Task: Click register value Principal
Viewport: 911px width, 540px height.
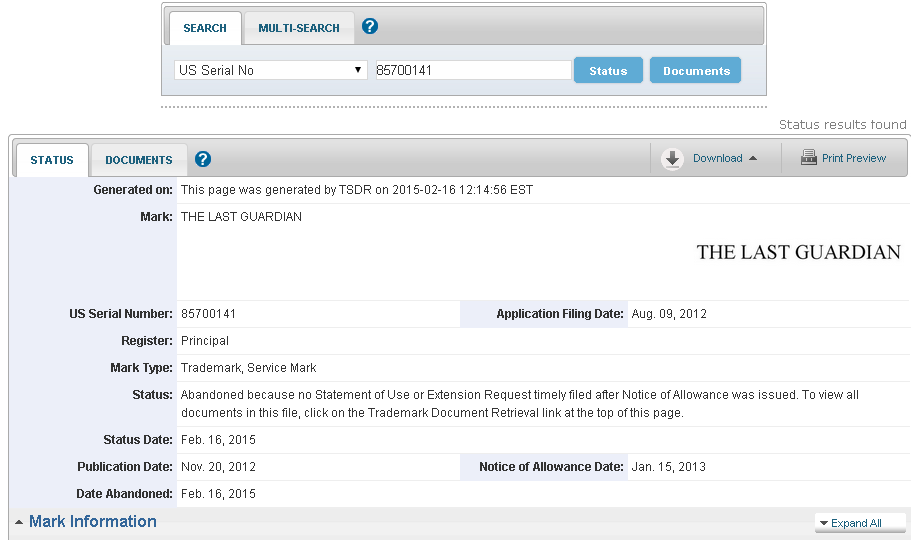Action: tap(205, 341)
